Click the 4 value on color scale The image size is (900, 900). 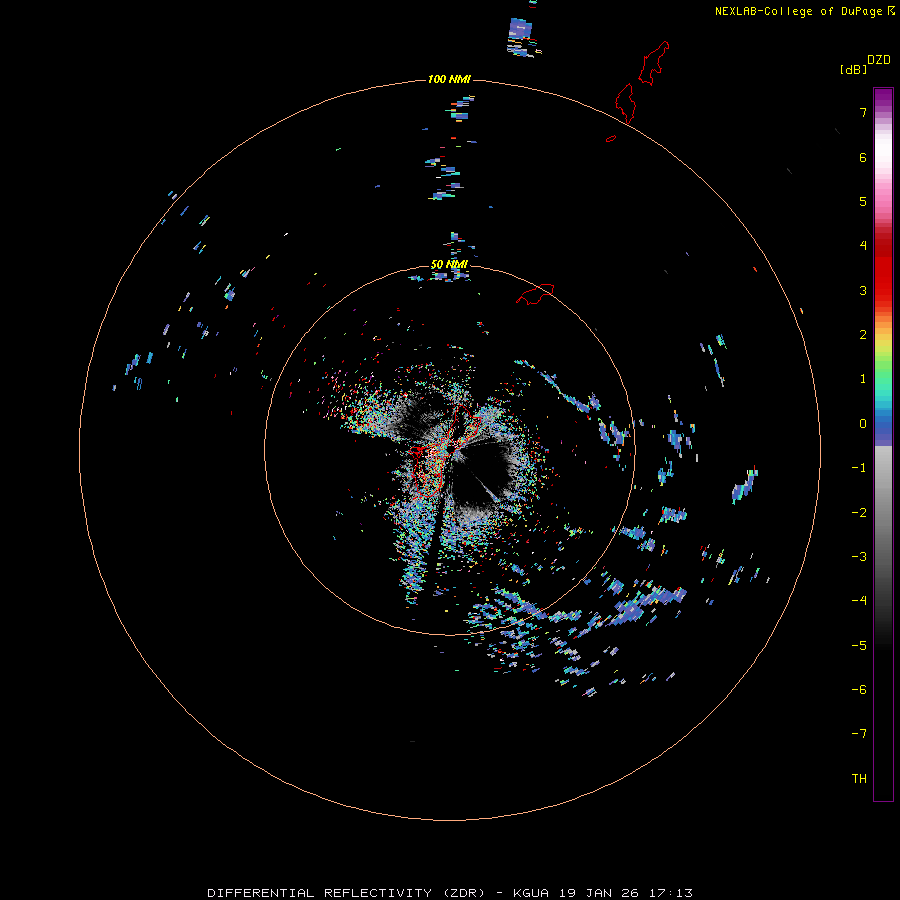tap(863, 246)
